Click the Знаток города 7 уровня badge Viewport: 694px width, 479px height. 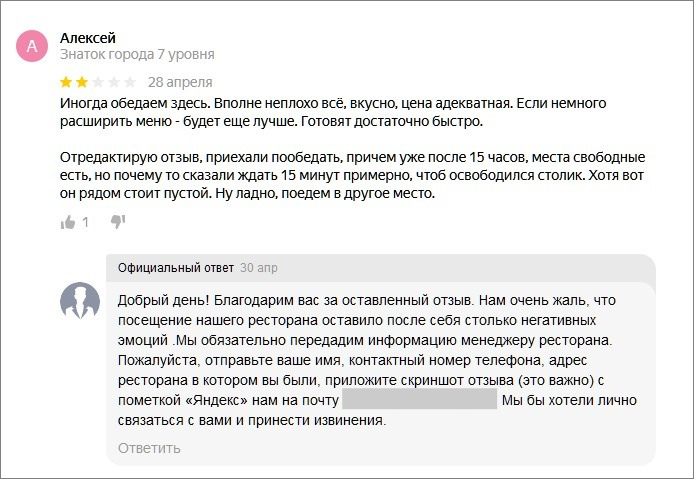pyautogui.click(x=137, y=54)
